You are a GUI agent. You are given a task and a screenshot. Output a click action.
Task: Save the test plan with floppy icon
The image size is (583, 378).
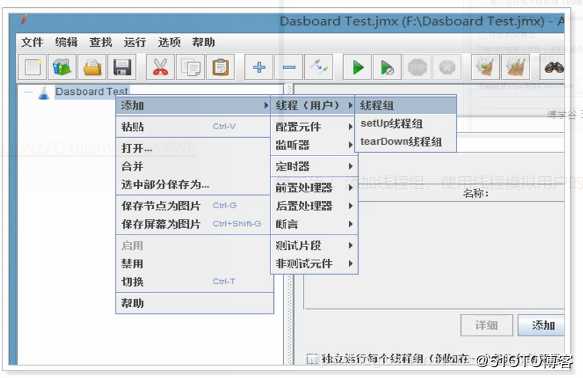click(x=122, y=67)
